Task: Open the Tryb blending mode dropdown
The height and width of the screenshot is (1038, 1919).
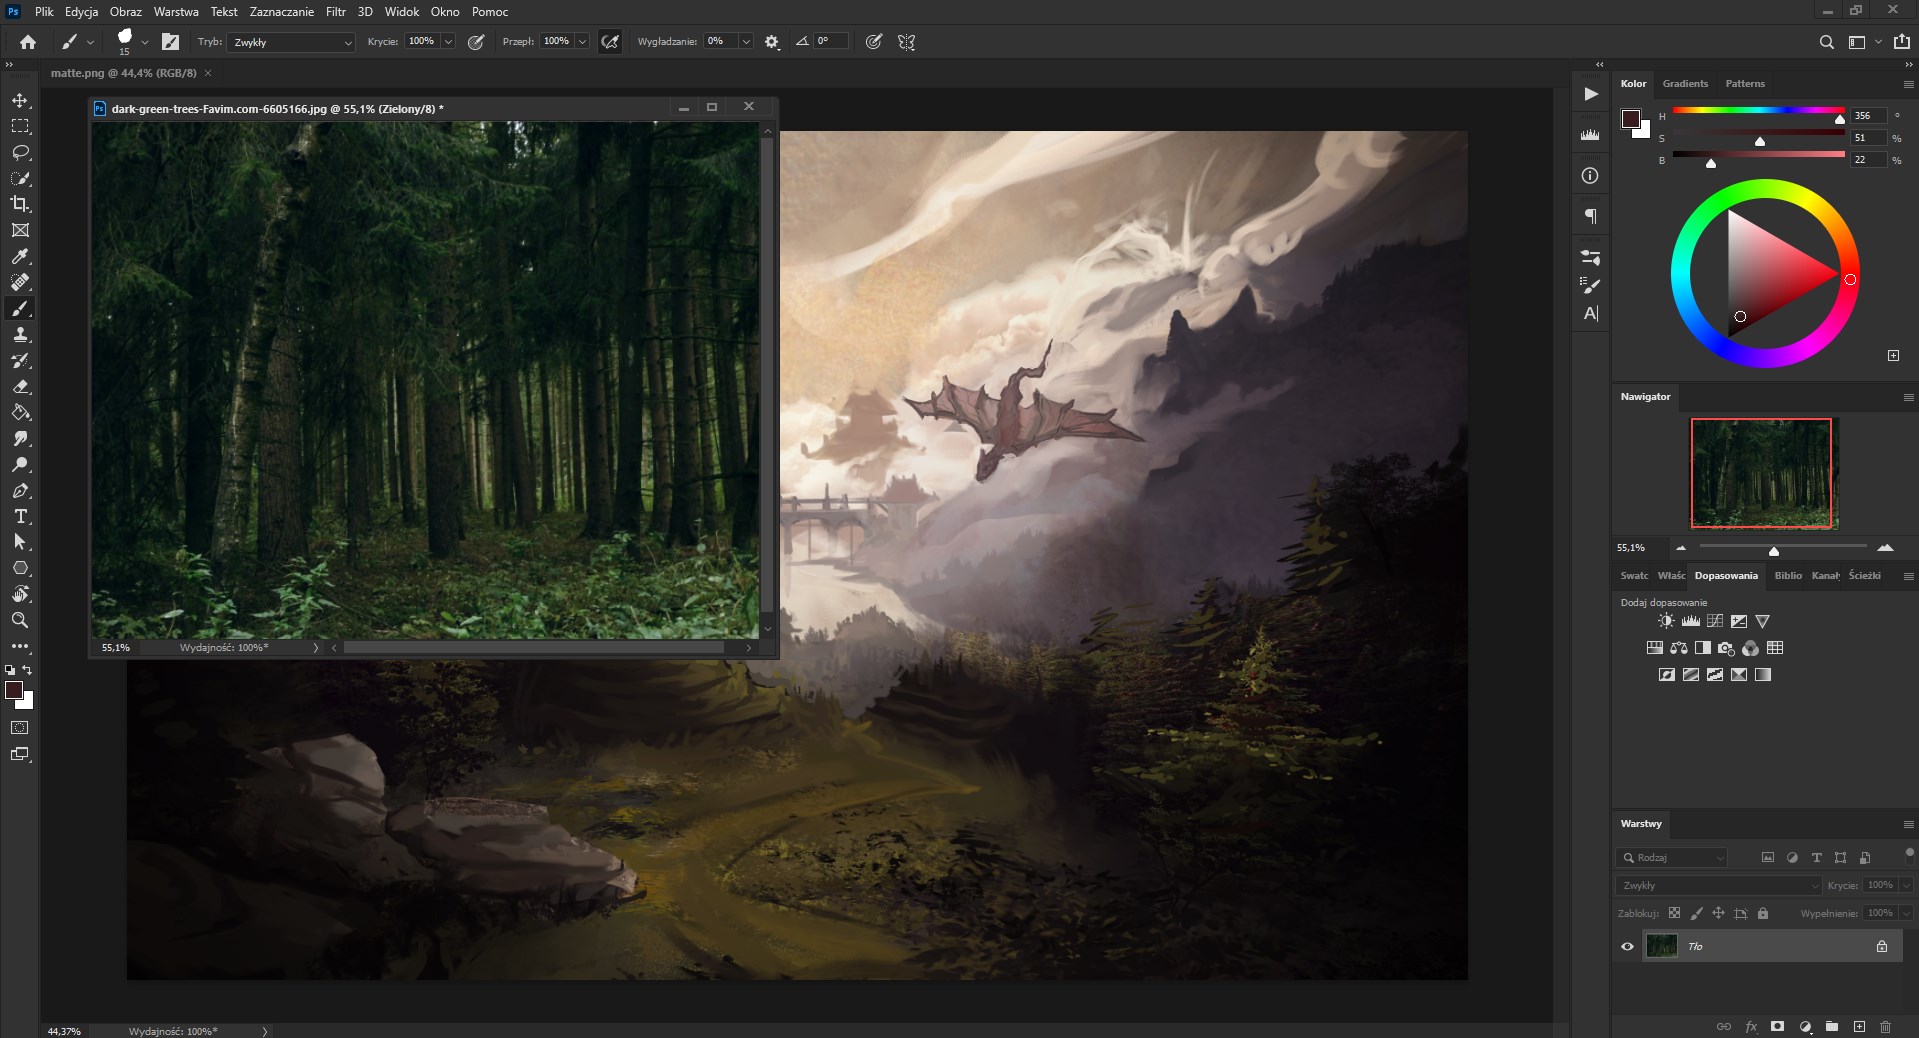Action: (291, 42)
